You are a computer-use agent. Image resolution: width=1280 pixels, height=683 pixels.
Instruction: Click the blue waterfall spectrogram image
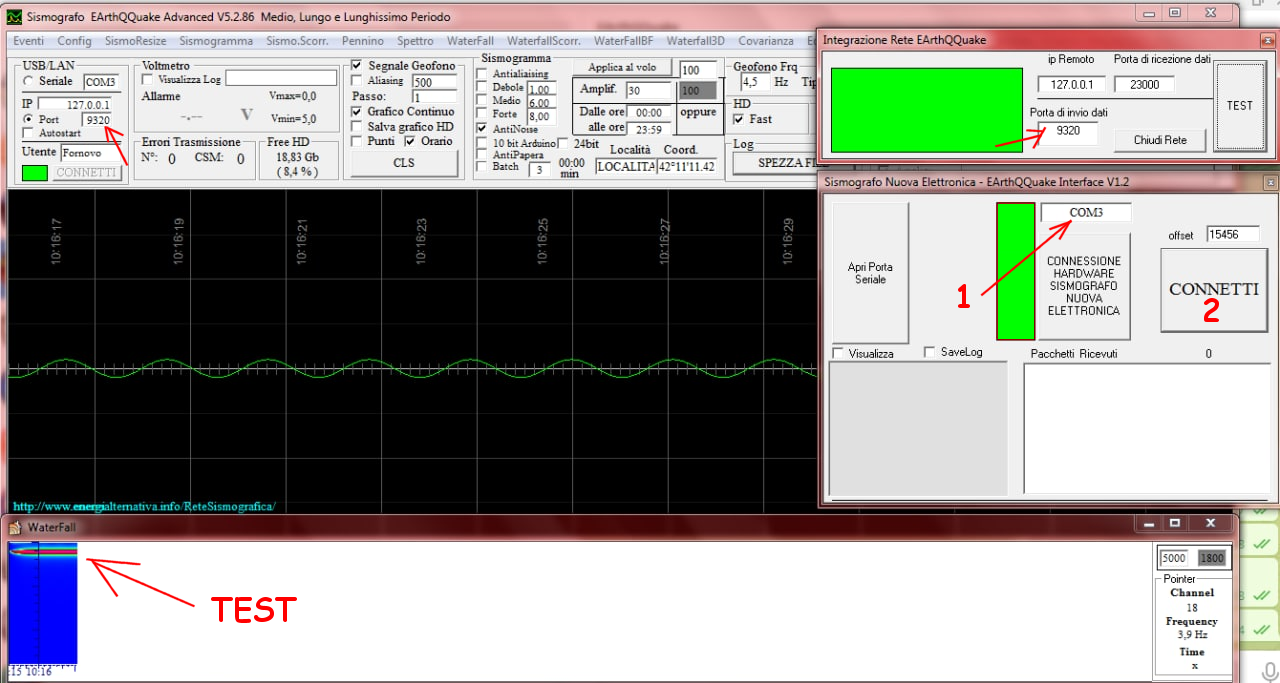click(x=43, y=604)
